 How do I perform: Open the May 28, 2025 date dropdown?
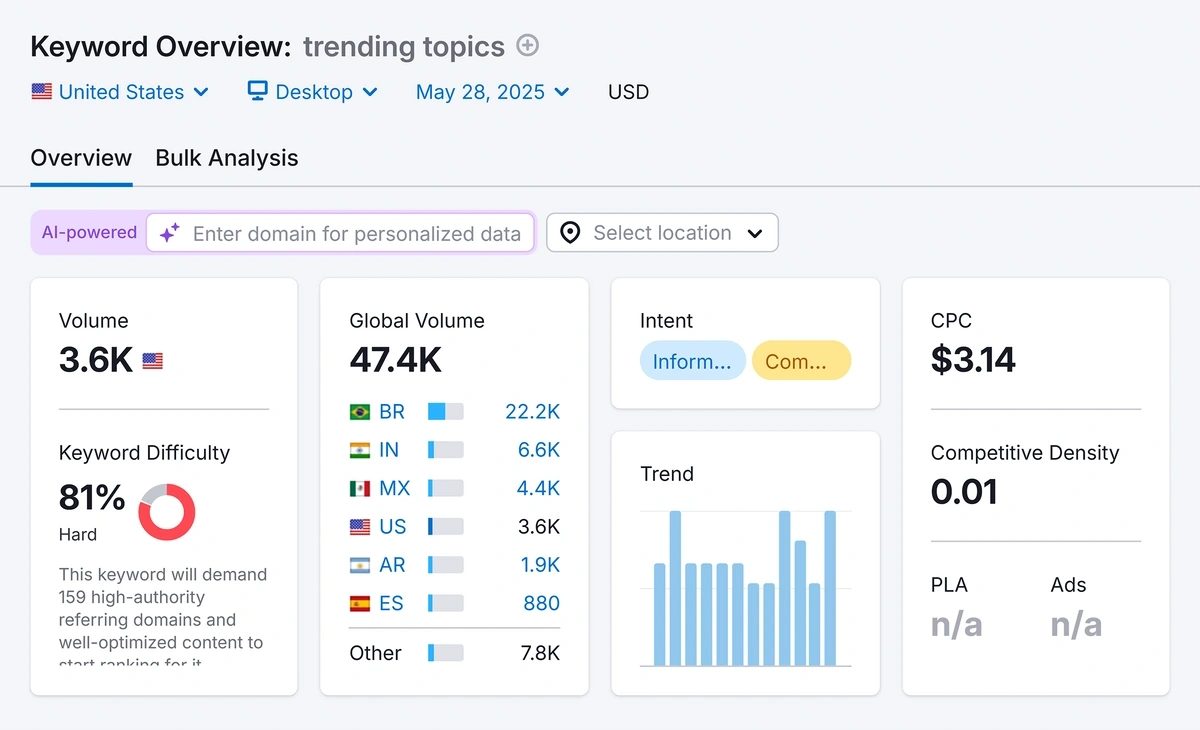pos(493,92)
